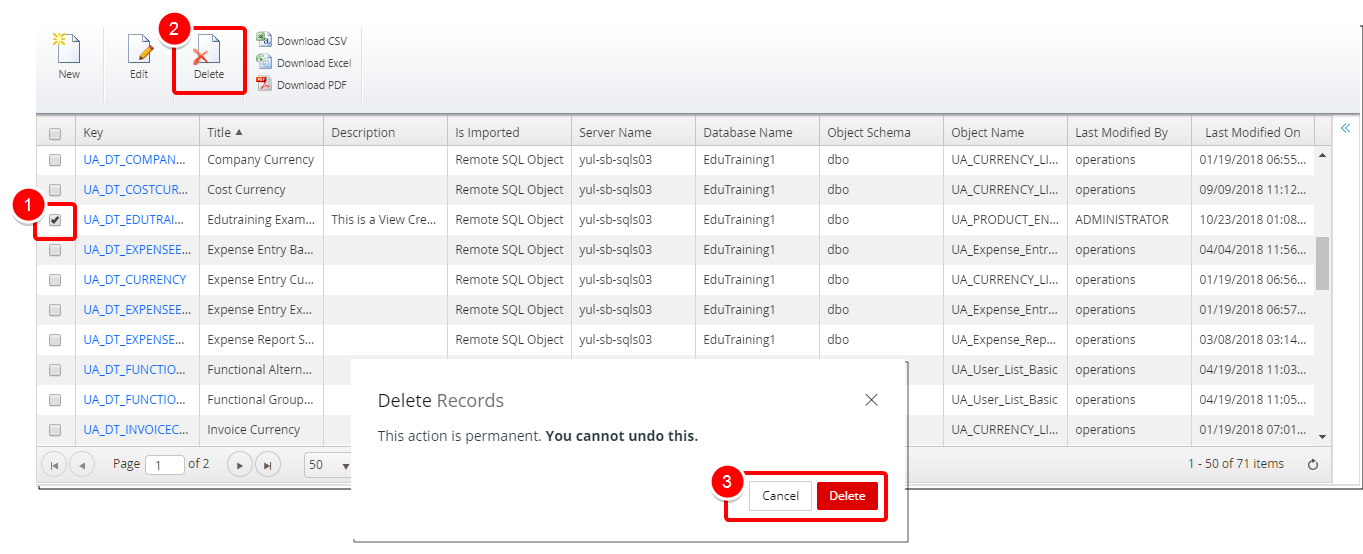
Task: Sort by the Description column header
Action: point(385,132)
